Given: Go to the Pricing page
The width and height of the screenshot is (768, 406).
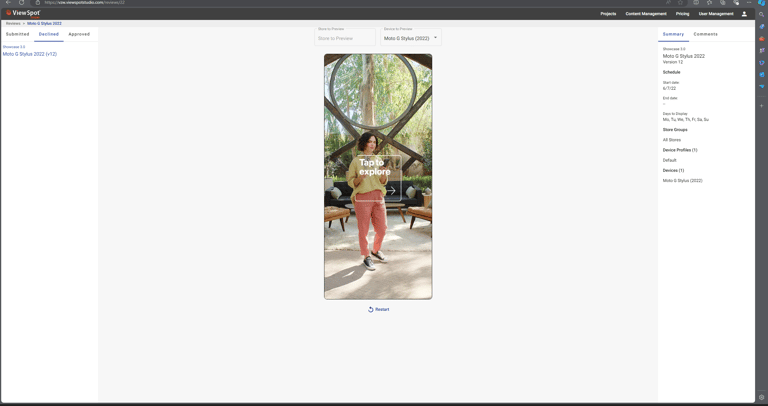Looking at the screenshot, I should [682, 14].
